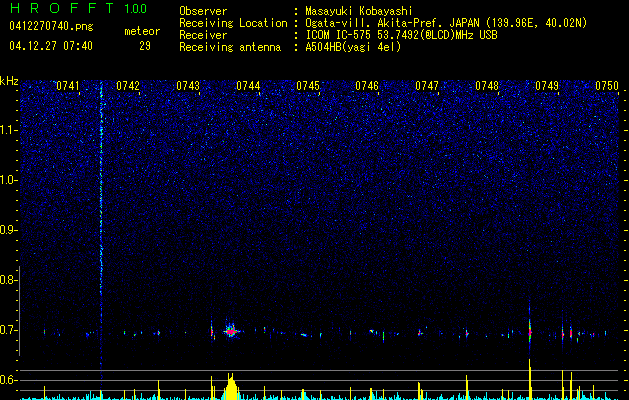Screen dimensions: 629x400
Task: Click the 1.1 kHz axis label
Action: coord(8,130)
